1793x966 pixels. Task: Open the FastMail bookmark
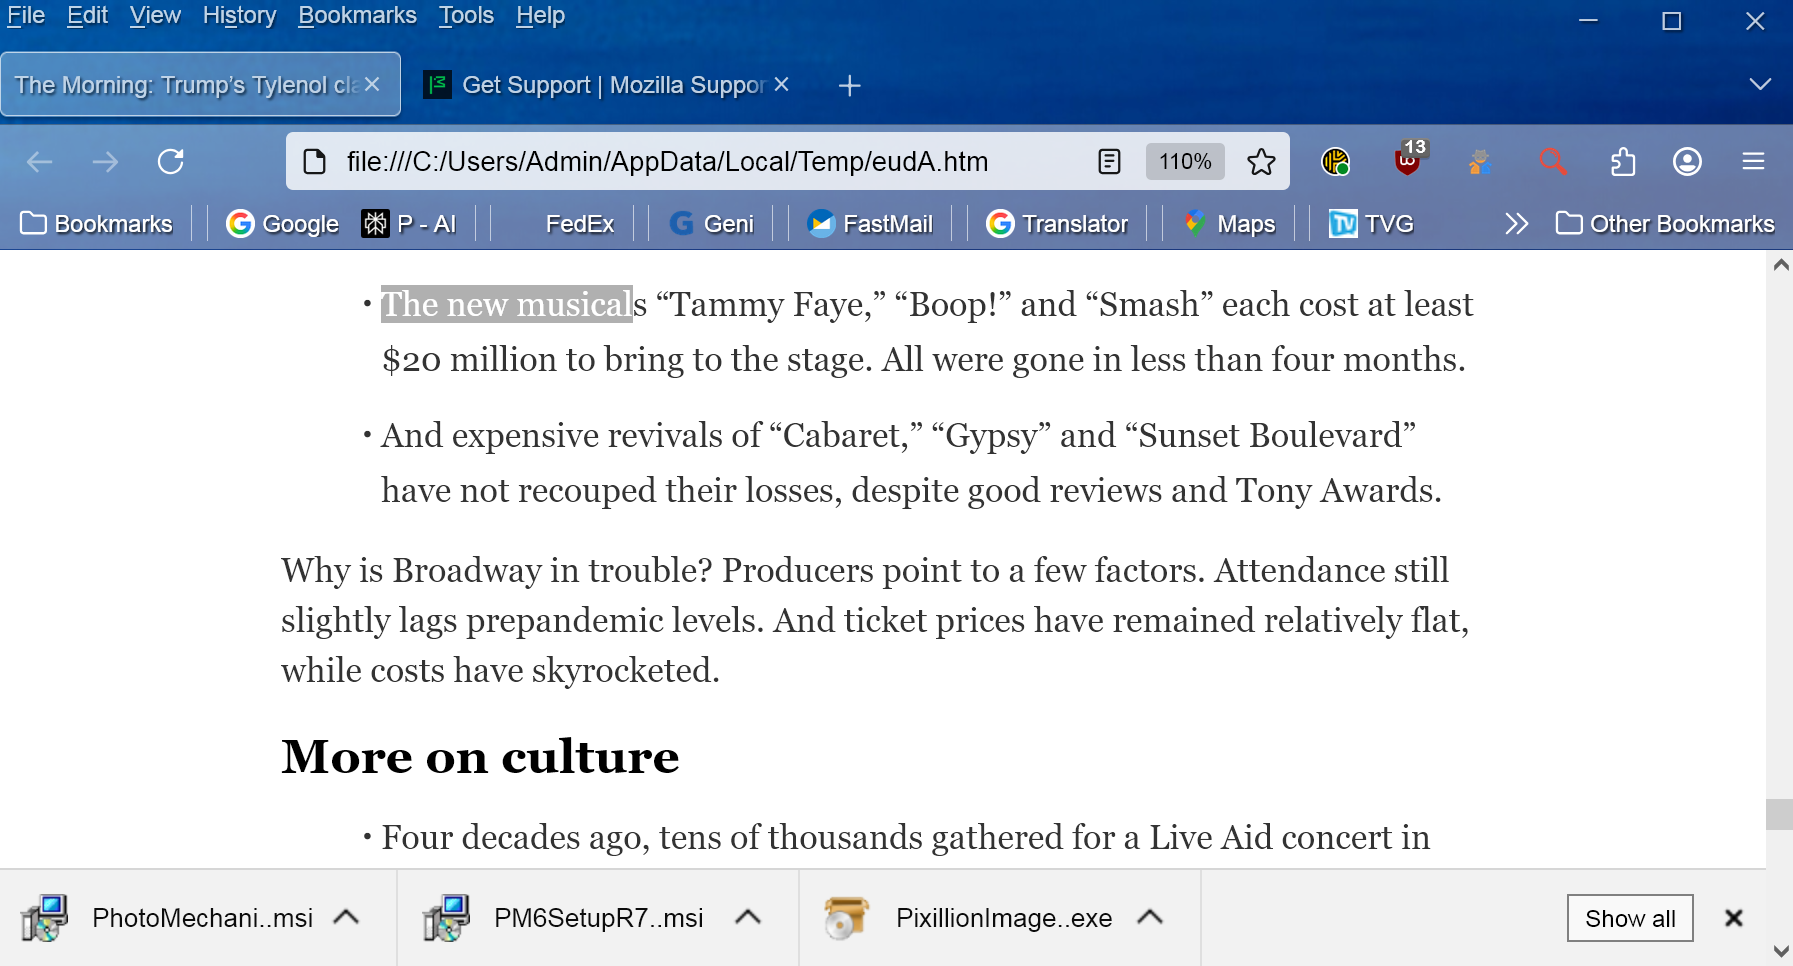click(869, 224)
